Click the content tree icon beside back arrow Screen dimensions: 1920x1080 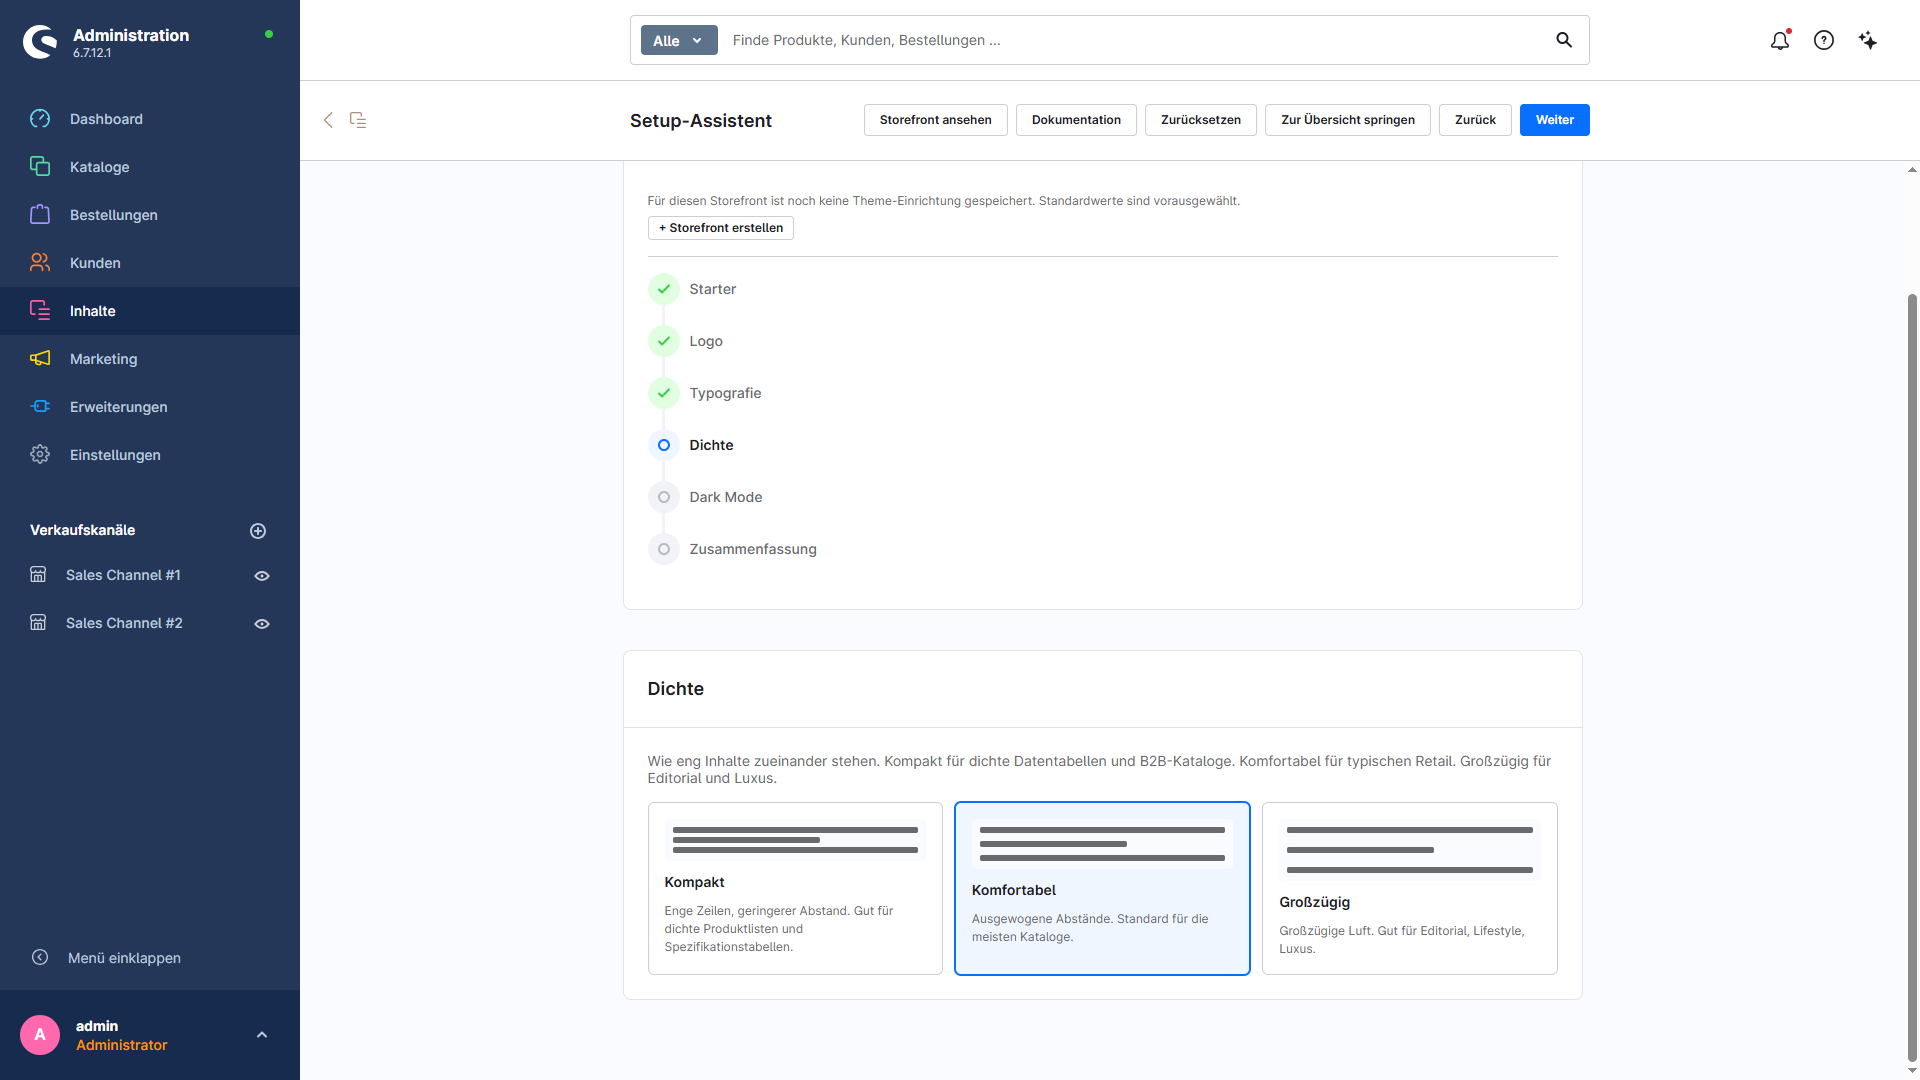358,120
